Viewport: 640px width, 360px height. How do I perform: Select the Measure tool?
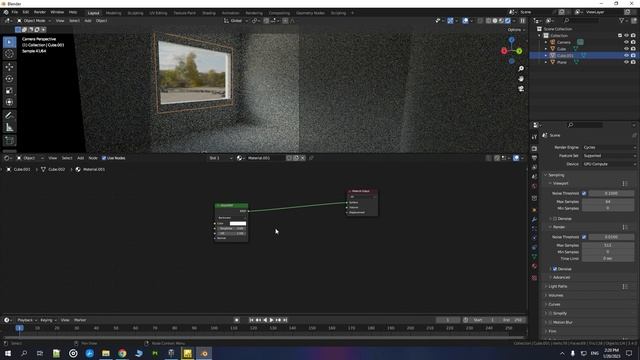(x=9, y=128)
